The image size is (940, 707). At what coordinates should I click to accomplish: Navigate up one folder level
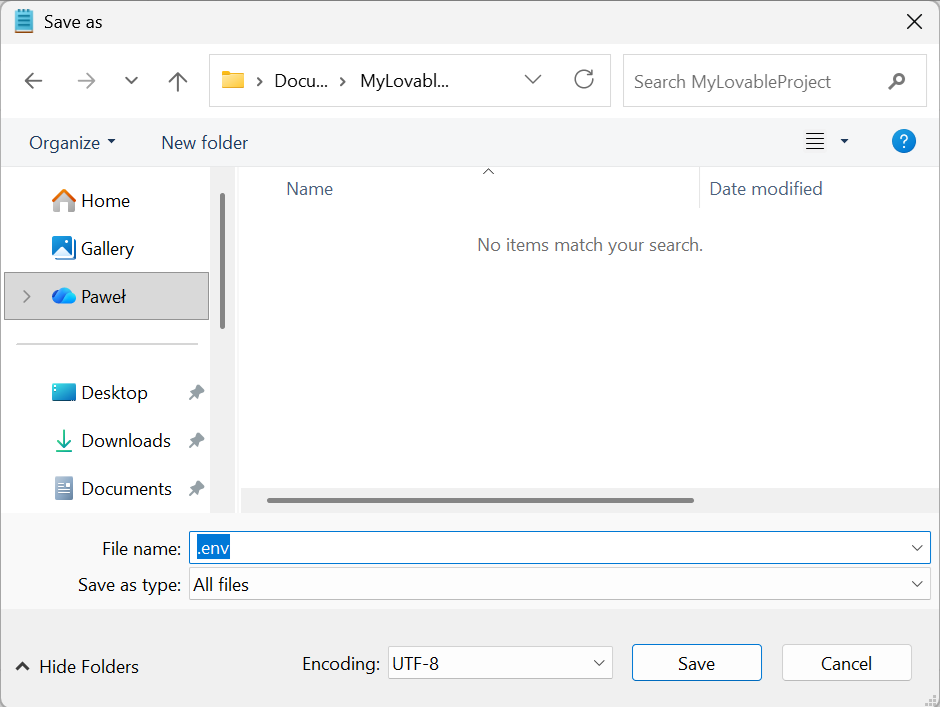click(x=177, y=81)
